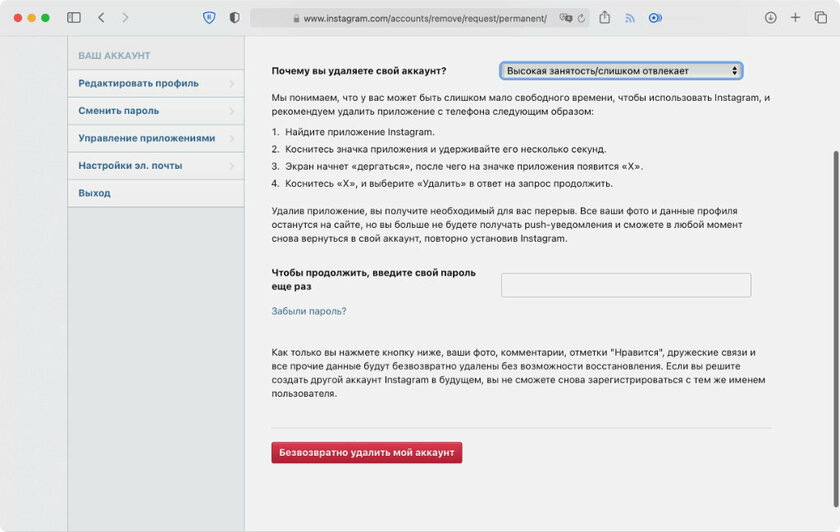This screenshot has width=840, height=532.
Task: Open the Share menu icon
Action: [605, 18]
